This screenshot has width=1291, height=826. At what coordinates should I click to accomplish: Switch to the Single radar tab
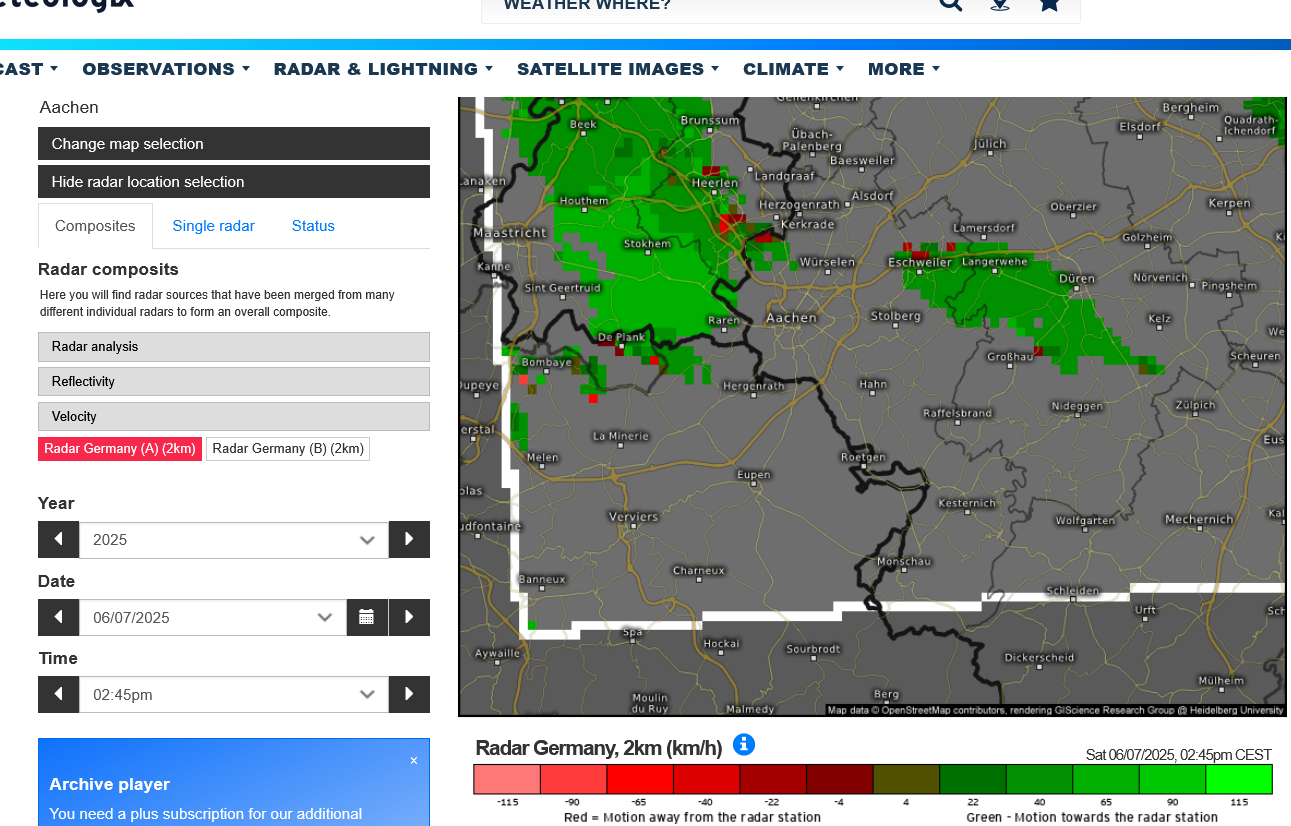pos(213,226)
